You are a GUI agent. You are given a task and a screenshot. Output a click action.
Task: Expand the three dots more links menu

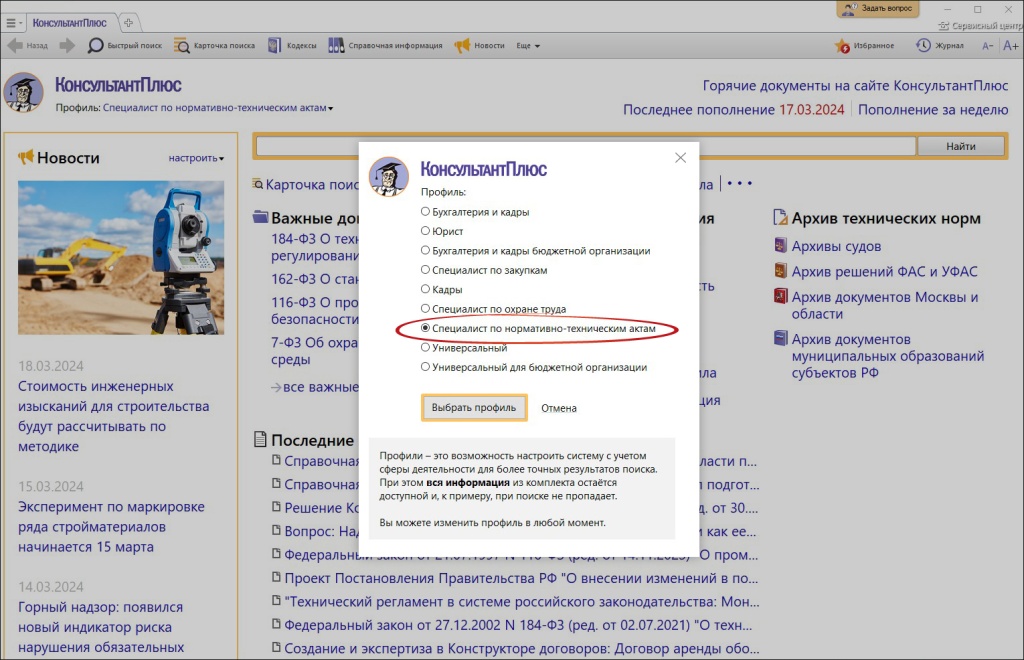[x=740, y=183]
